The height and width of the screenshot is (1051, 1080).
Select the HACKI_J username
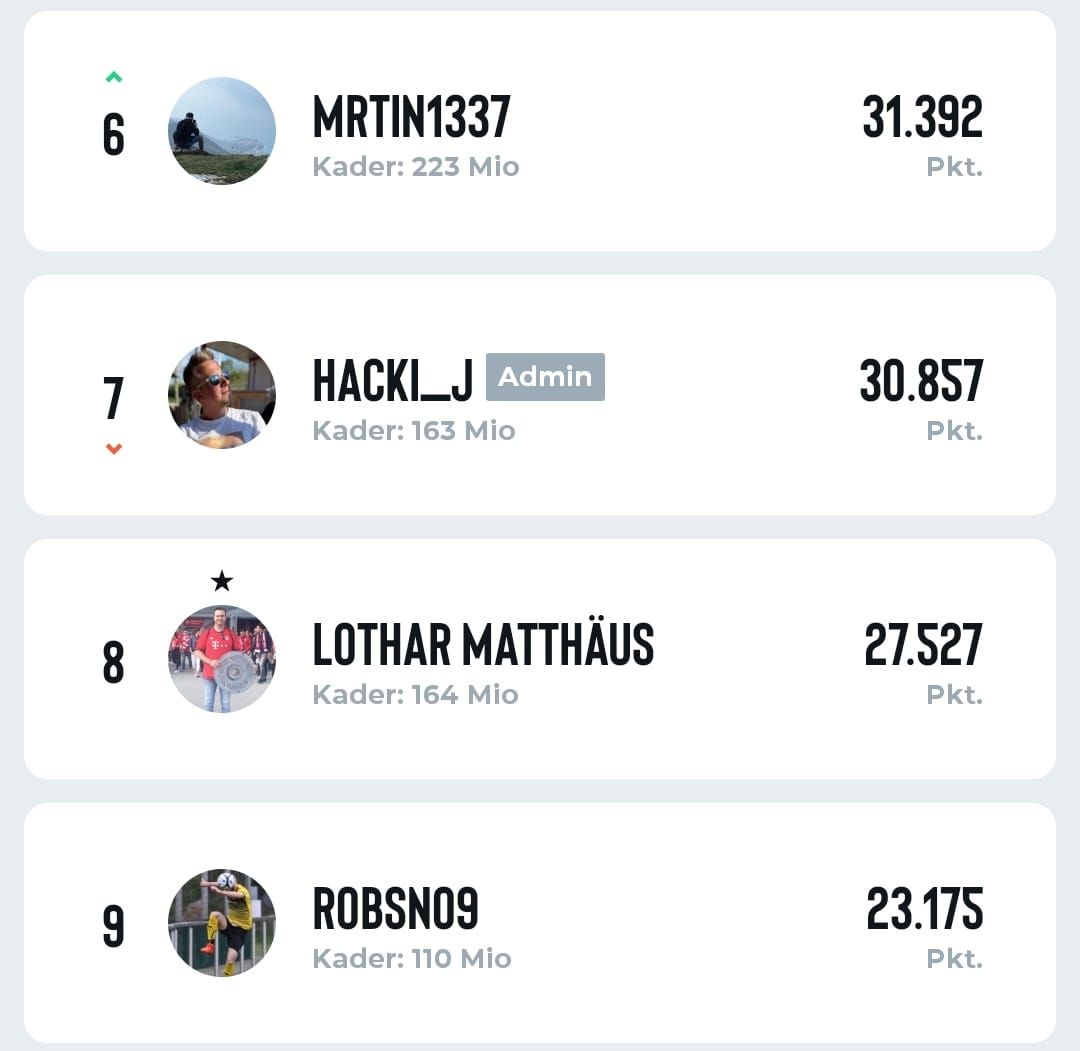click(x=393, y=381)
